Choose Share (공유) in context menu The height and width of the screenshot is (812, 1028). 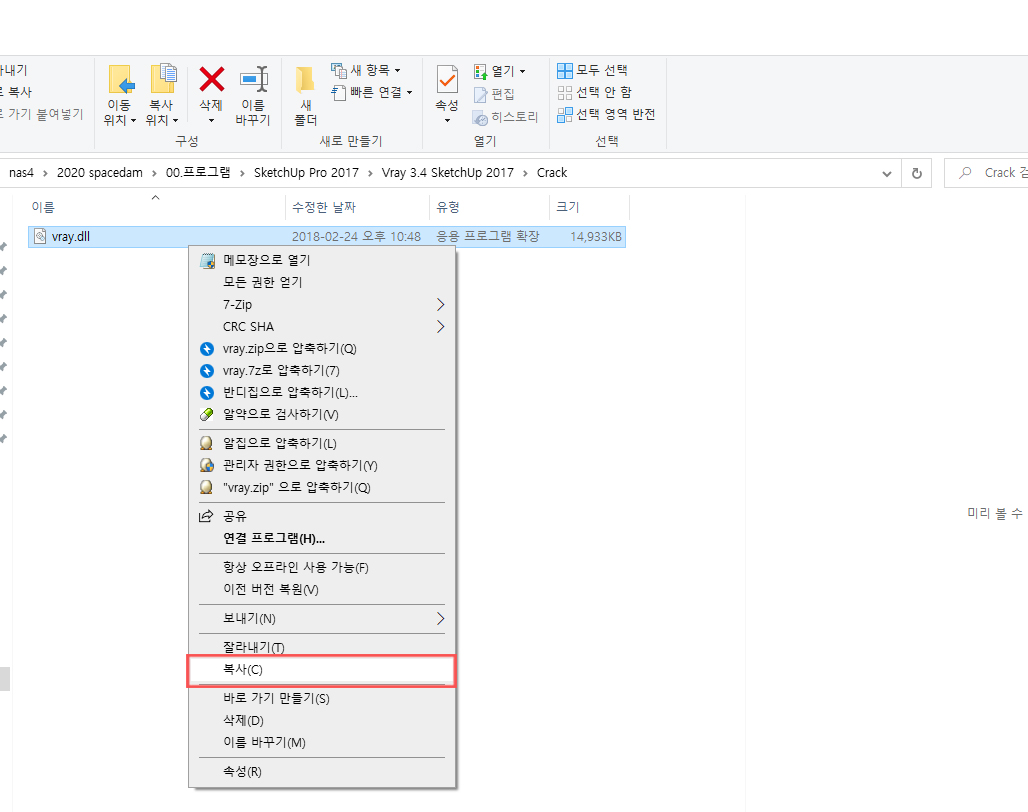click(x=322, y=516)
